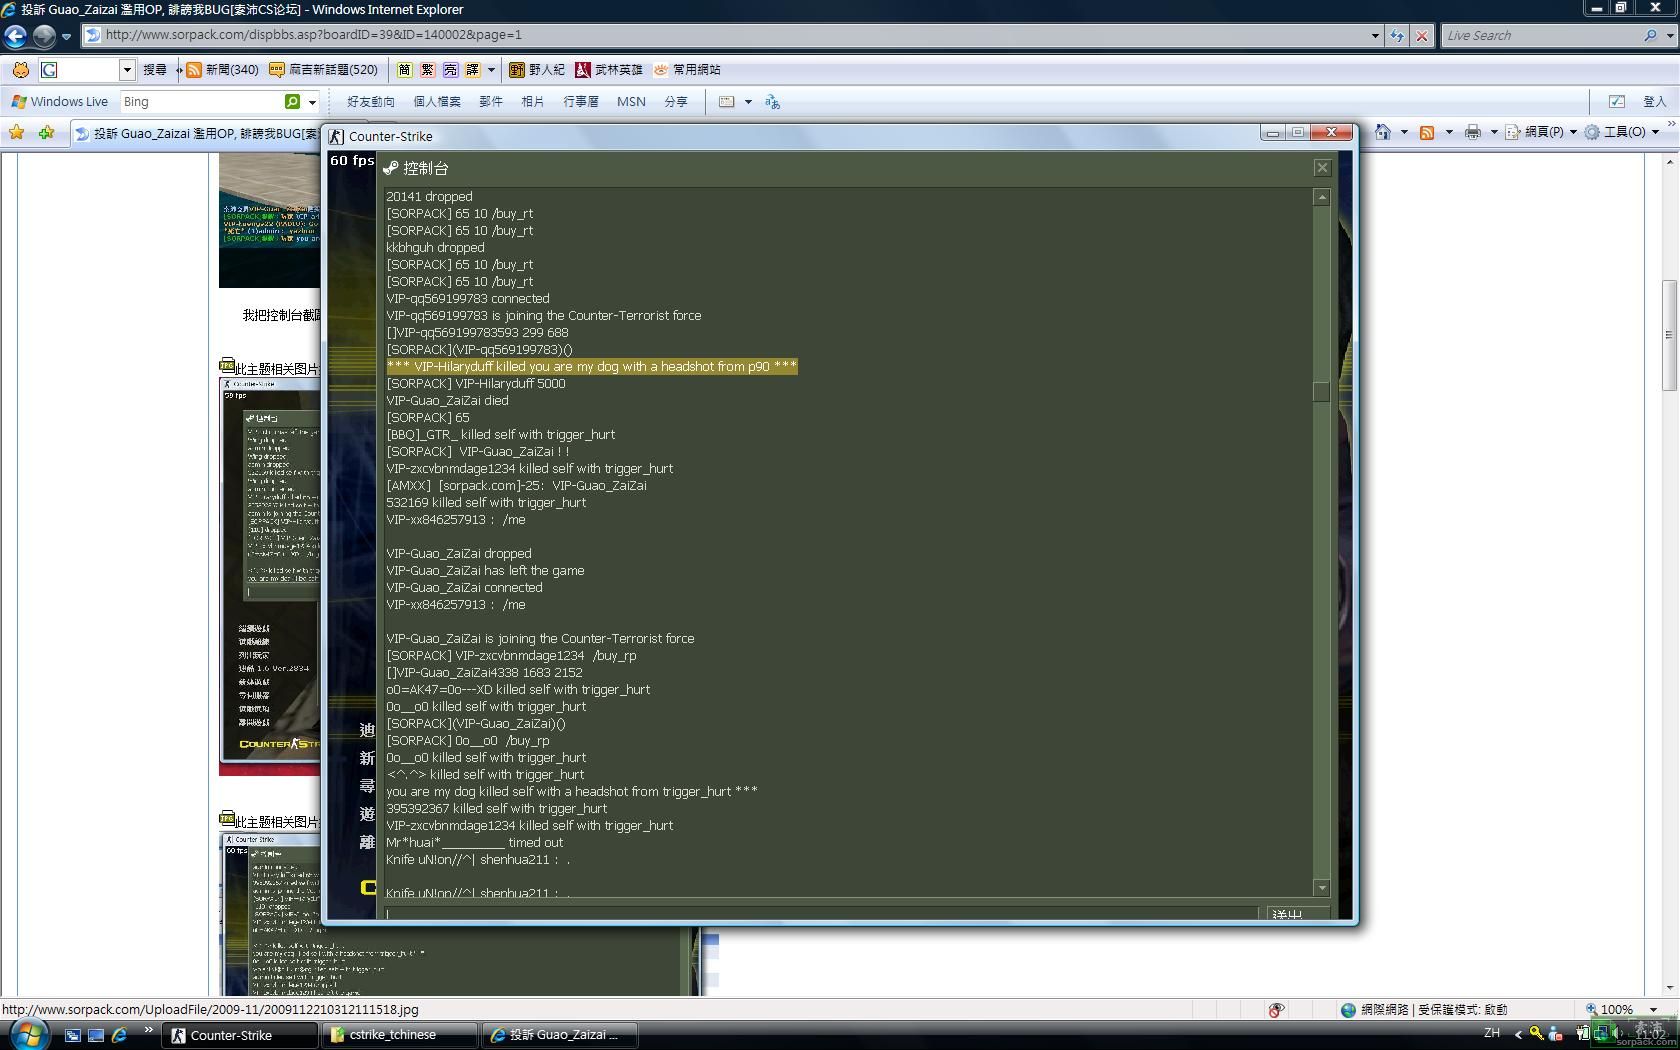
Task: Click the browser Back arrow button
Action: click(x=15, y=36)
